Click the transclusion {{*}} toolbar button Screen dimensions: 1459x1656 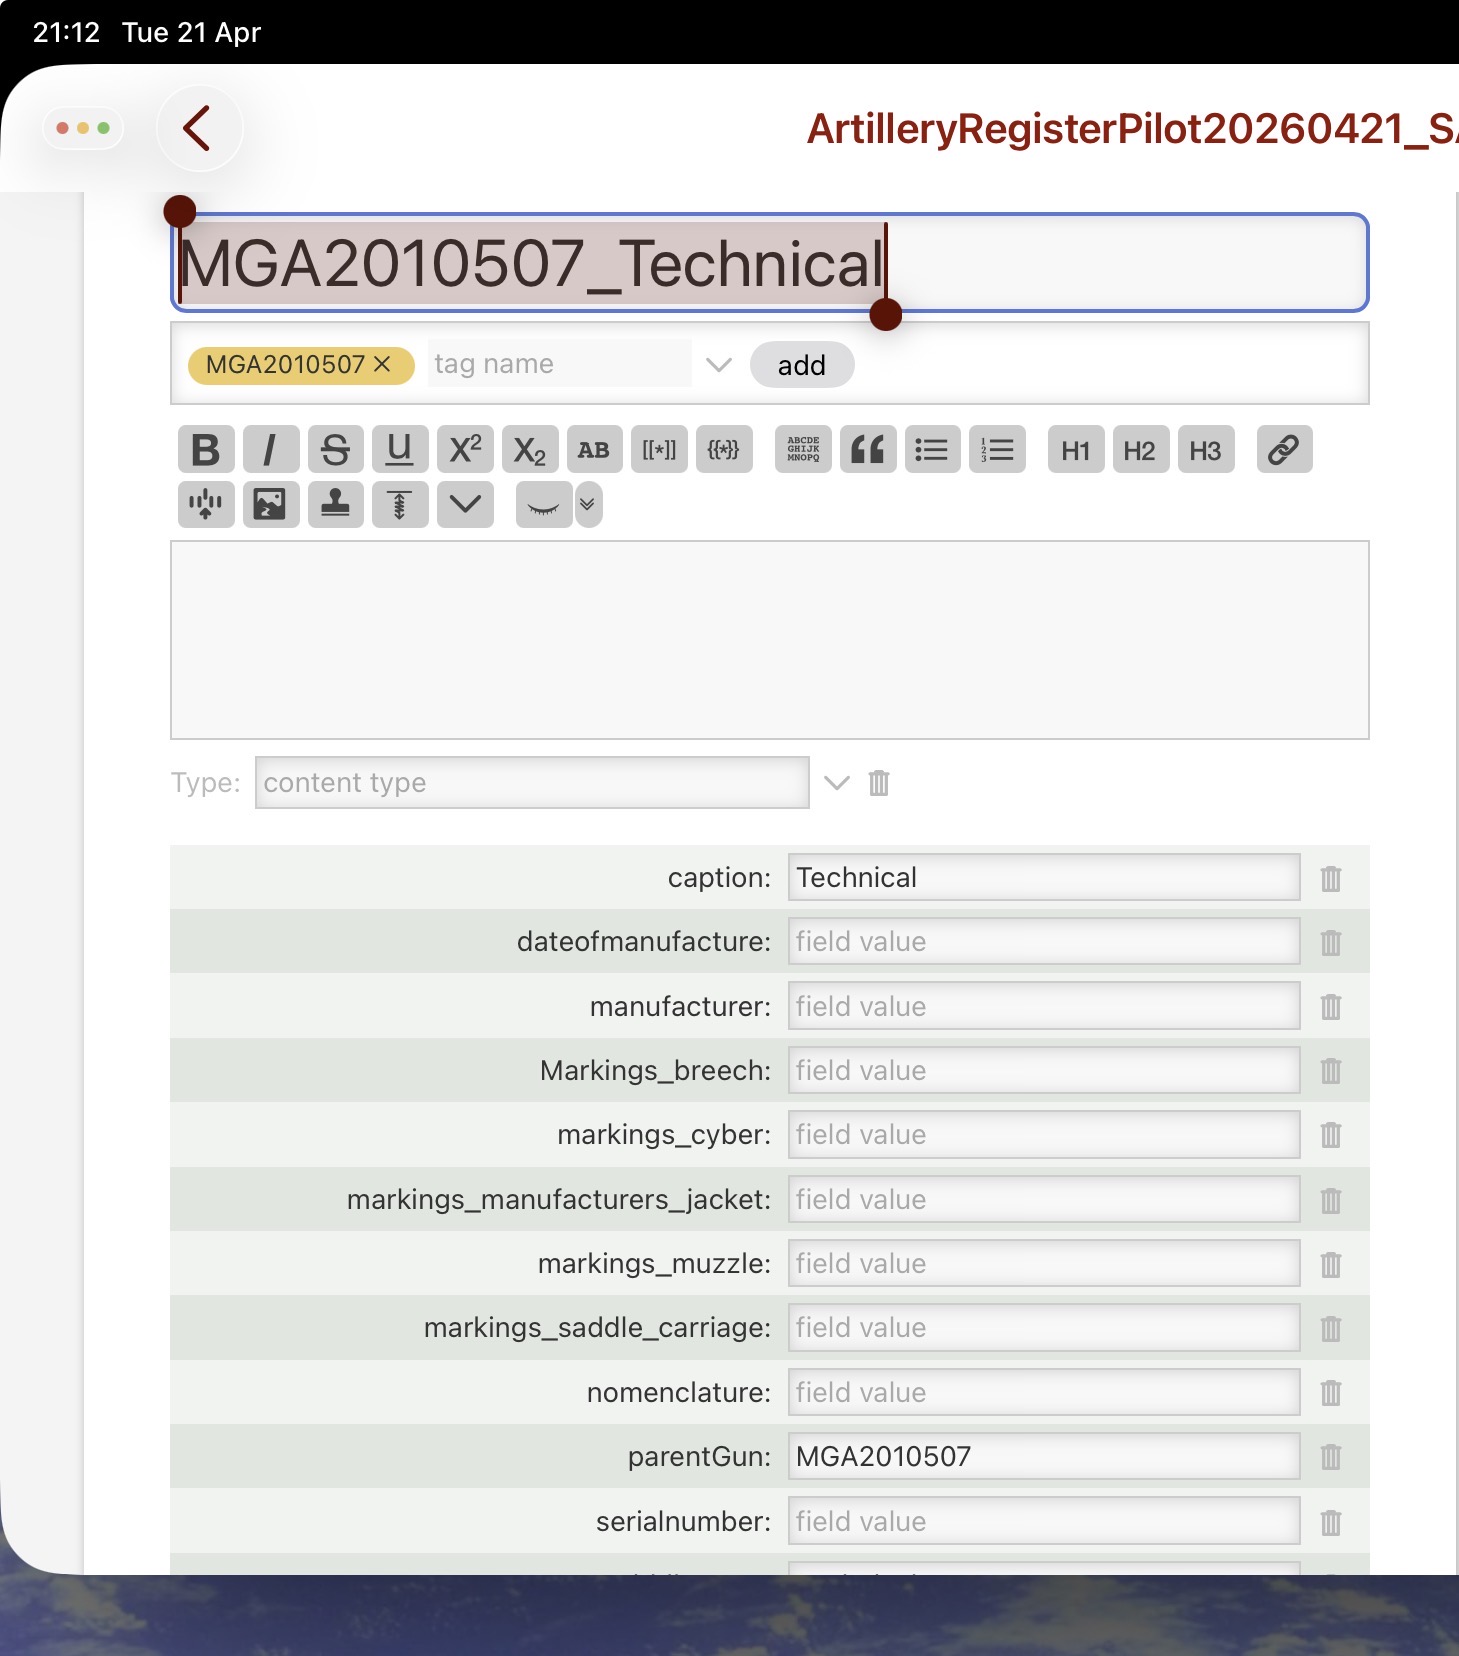pyautogui.click(x=723, y=450)
